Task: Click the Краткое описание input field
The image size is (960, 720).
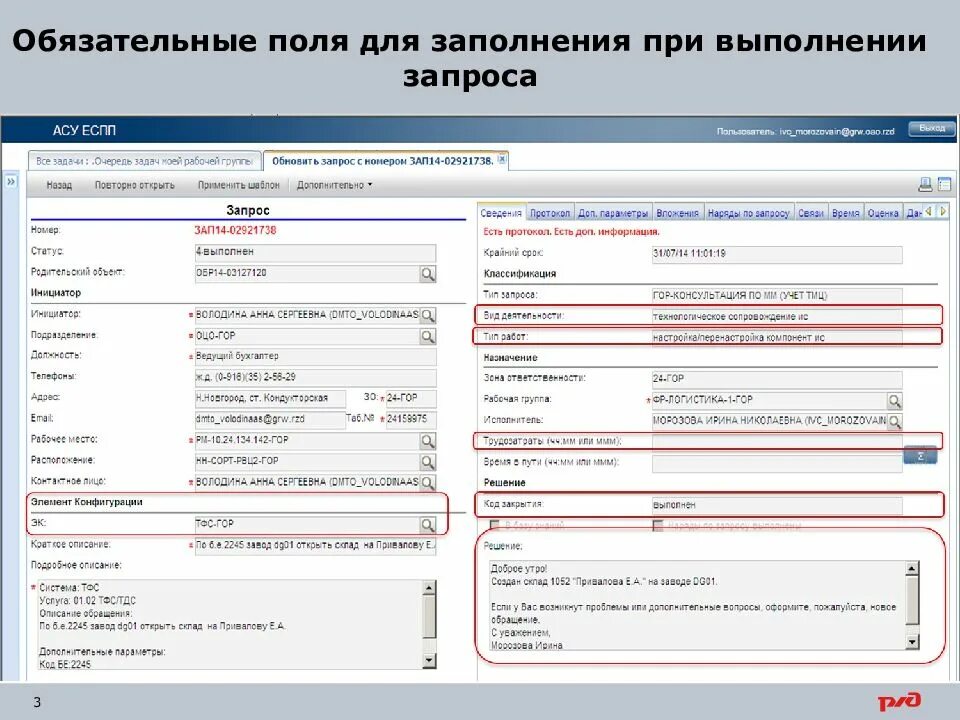Action: (315, 546)
